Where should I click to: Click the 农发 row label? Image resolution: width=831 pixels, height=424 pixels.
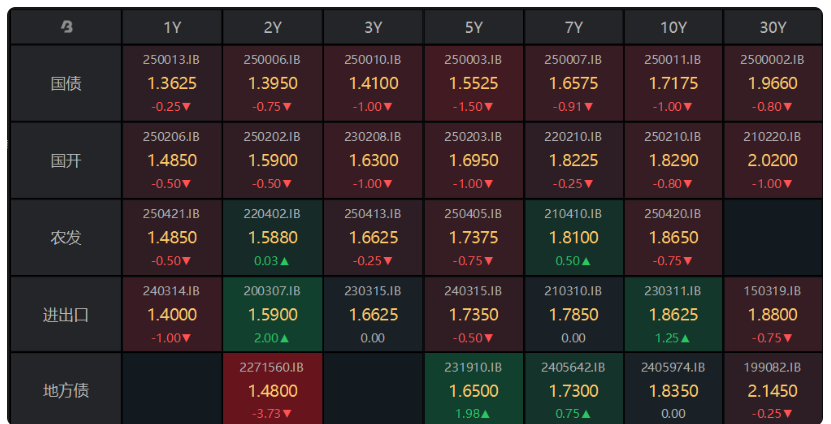point(67,237)
